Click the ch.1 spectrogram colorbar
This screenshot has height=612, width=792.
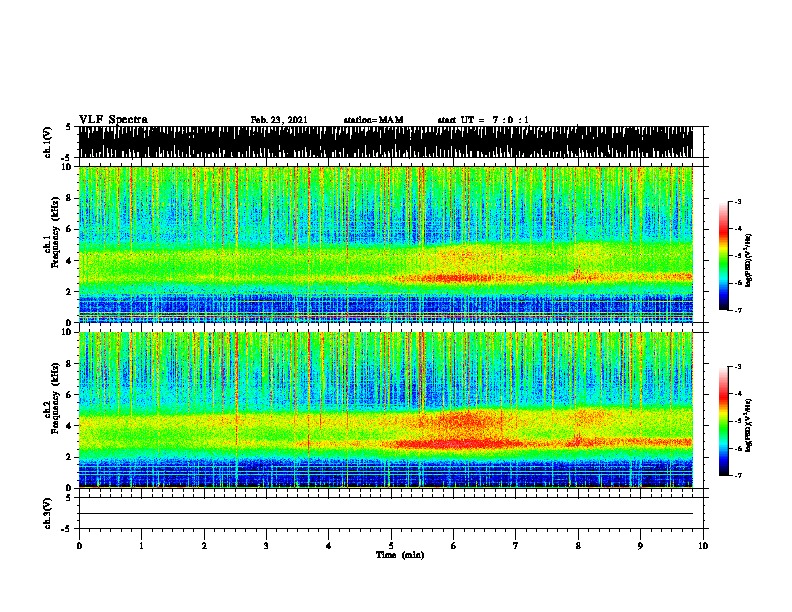tap(724, 256)
